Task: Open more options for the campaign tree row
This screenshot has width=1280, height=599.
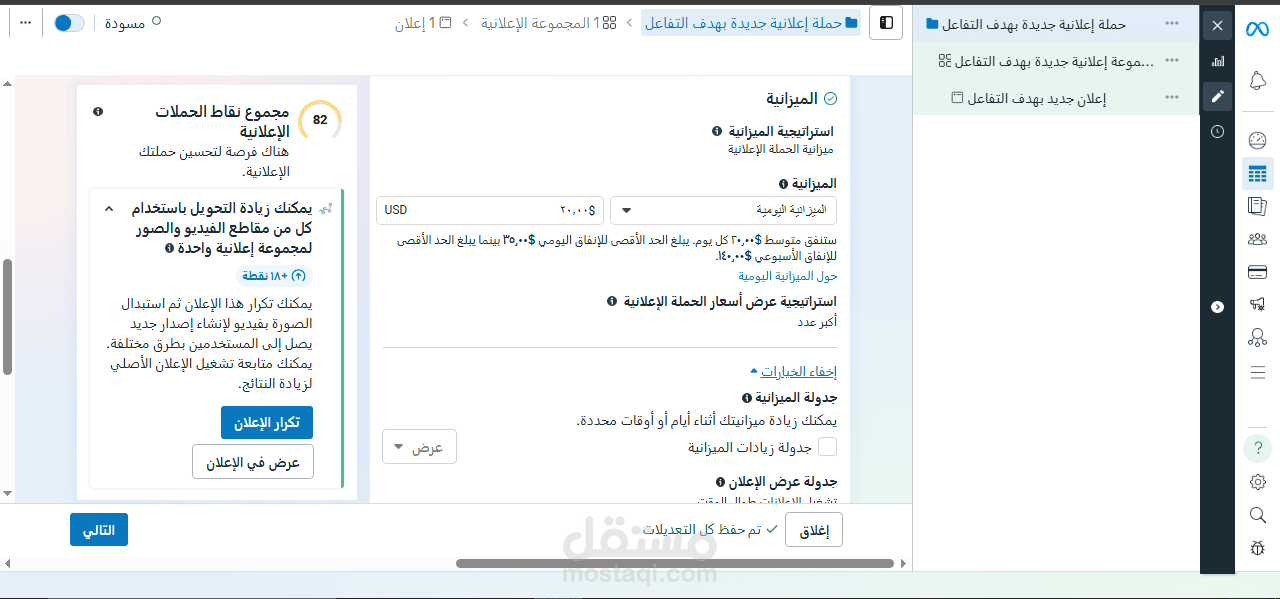Action: pyautogui.click(x=1172, y=23)
